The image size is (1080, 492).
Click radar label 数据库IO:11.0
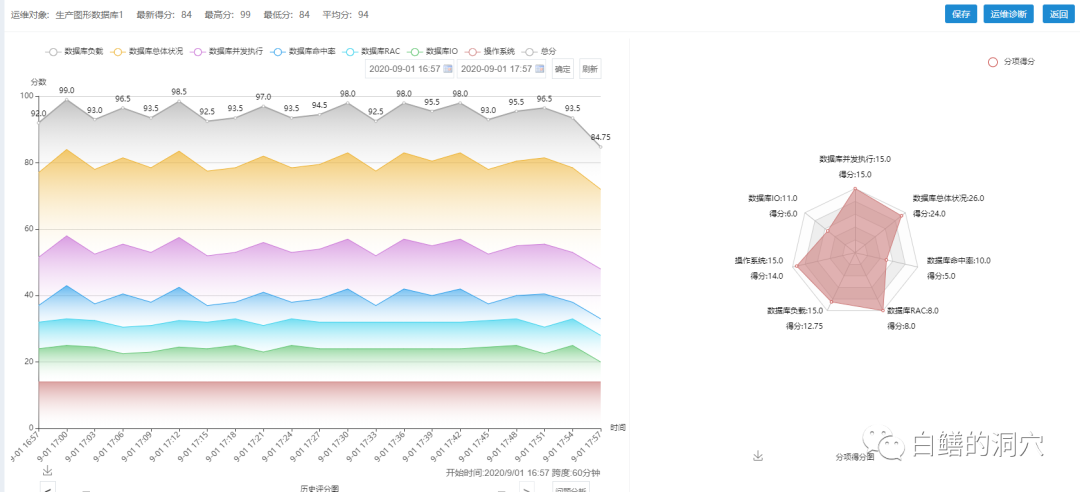pyautogui.click(x=773, y=198)
